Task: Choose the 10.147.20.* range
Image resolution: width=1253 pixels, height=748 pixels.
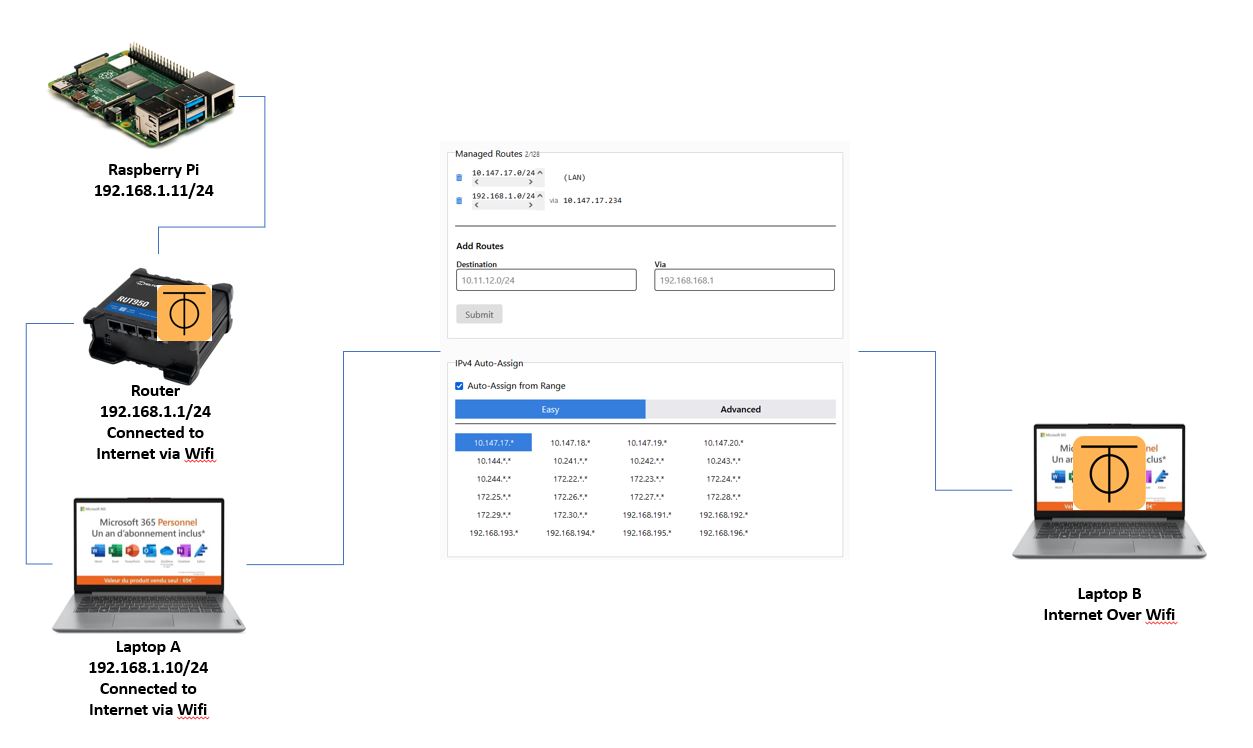Action: click(723, 442)
